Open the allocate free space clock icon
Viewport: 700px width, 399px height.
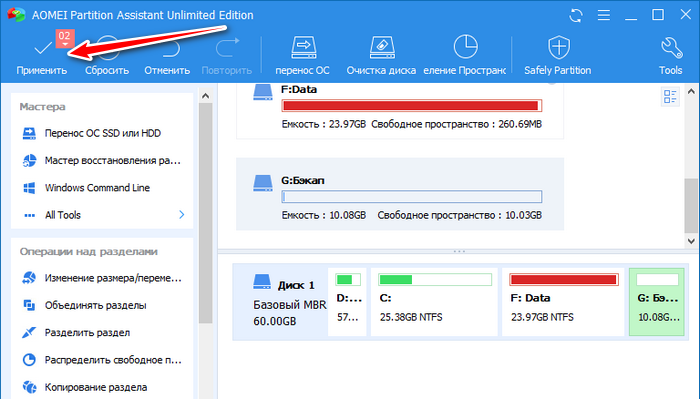pos(466,46)
